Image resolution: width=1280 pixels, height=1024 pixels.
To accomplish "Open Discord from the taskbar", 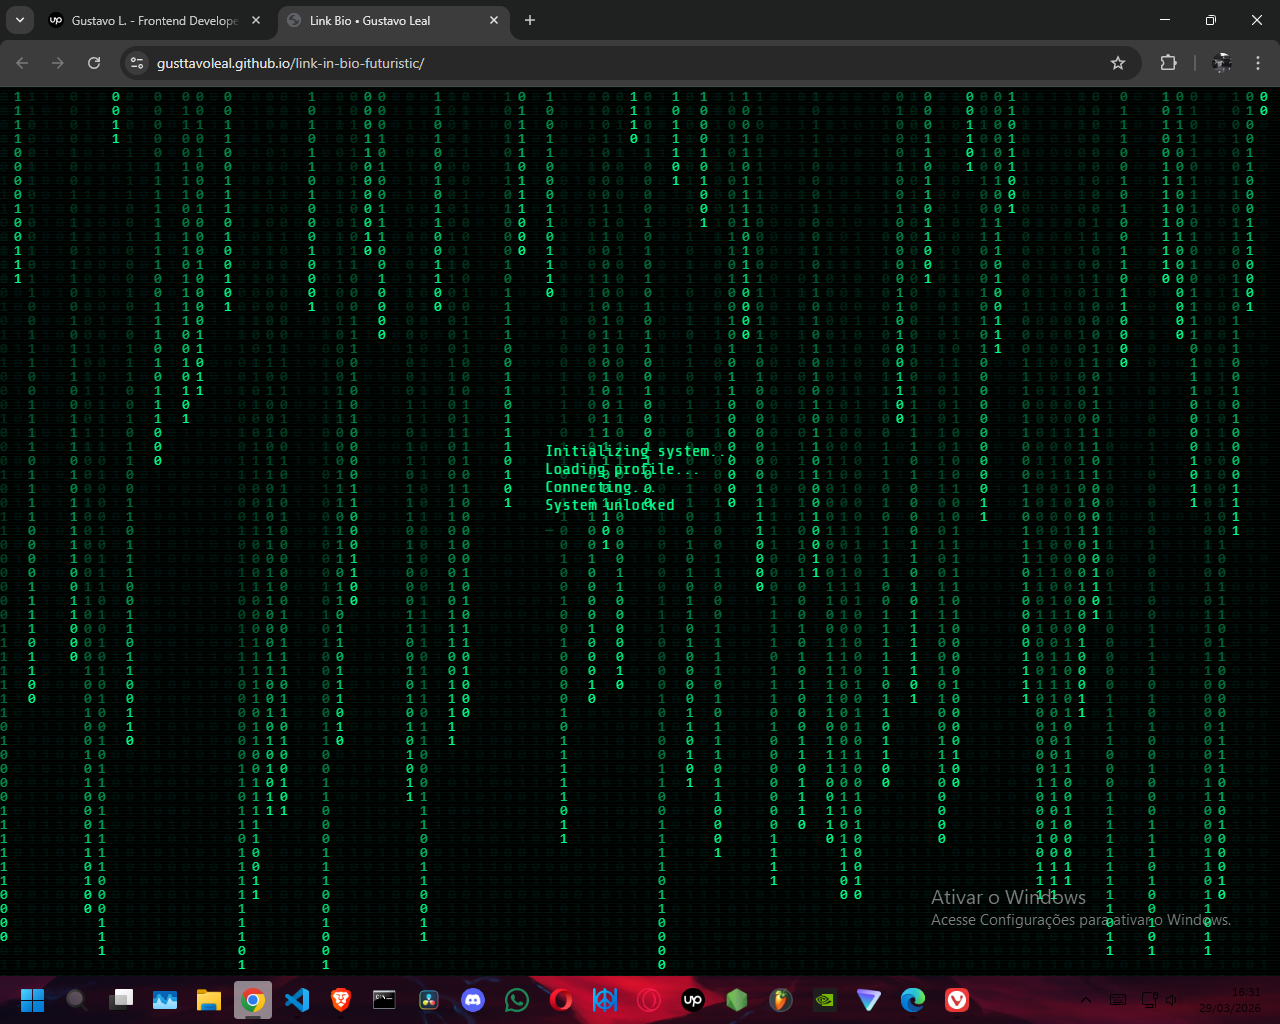I will pyautogui.click(x=473, y=999).
